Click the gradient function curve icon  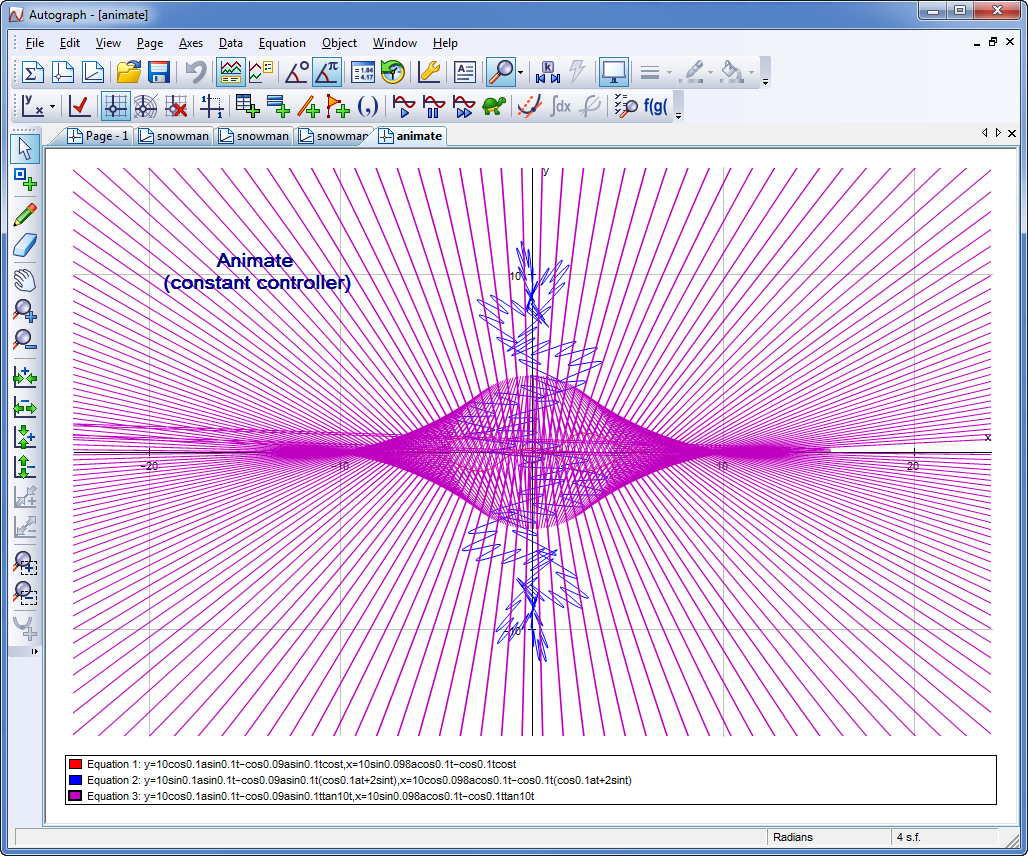[x=529, y=106]
